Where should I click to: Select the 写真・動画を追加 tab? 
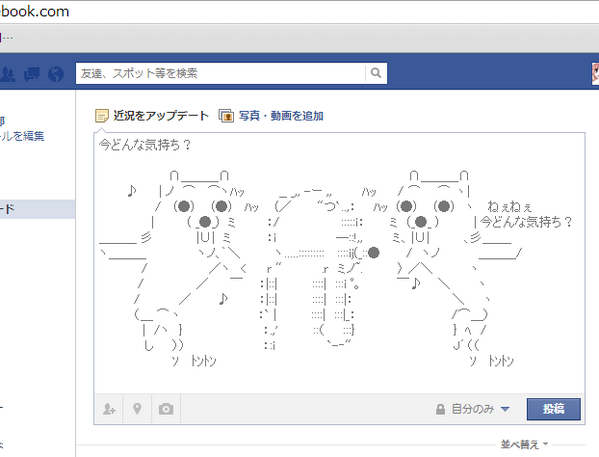(x=281, y=115)
